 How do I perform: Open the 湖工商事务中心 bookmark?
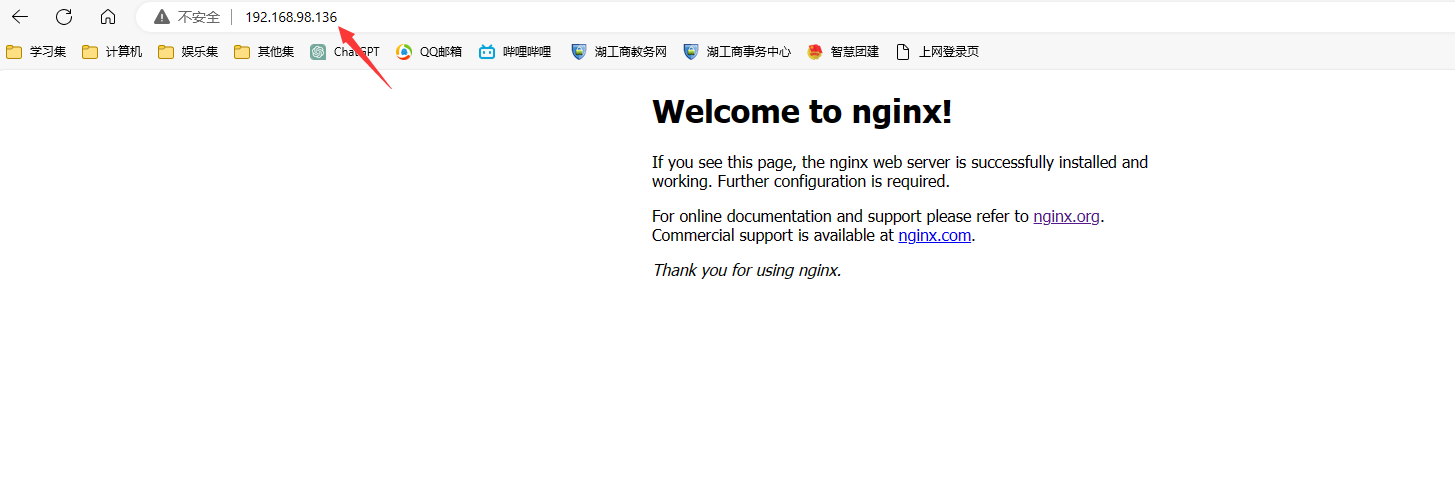(737, 52)
